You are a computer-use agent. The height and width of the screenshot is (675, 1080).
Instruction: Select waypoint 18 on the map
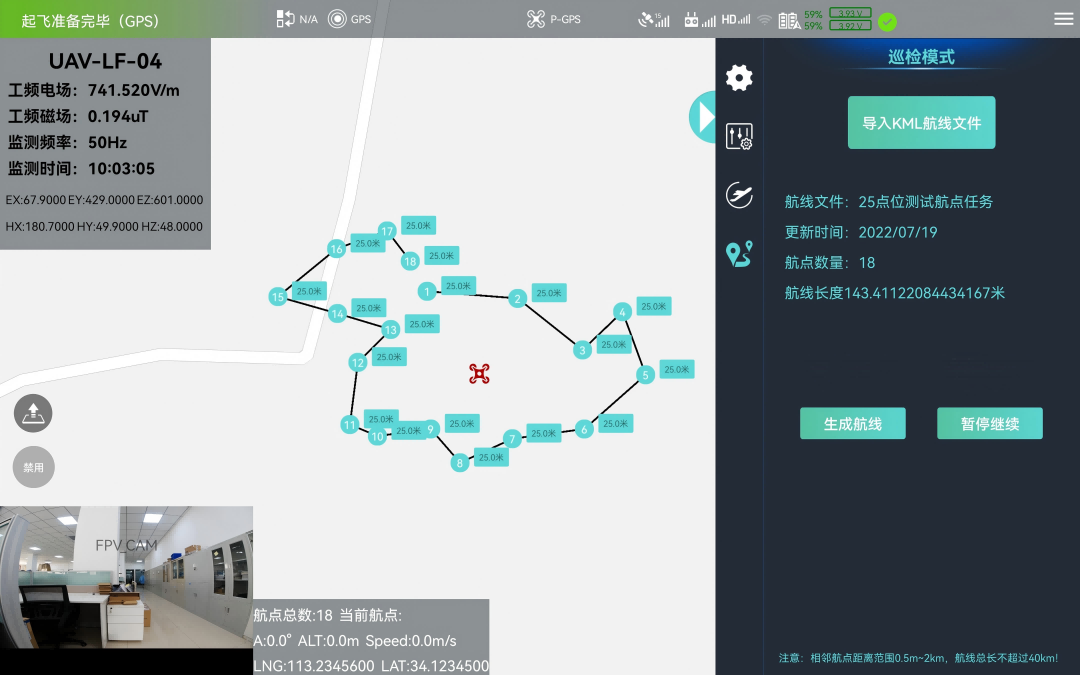coord(409,261)
